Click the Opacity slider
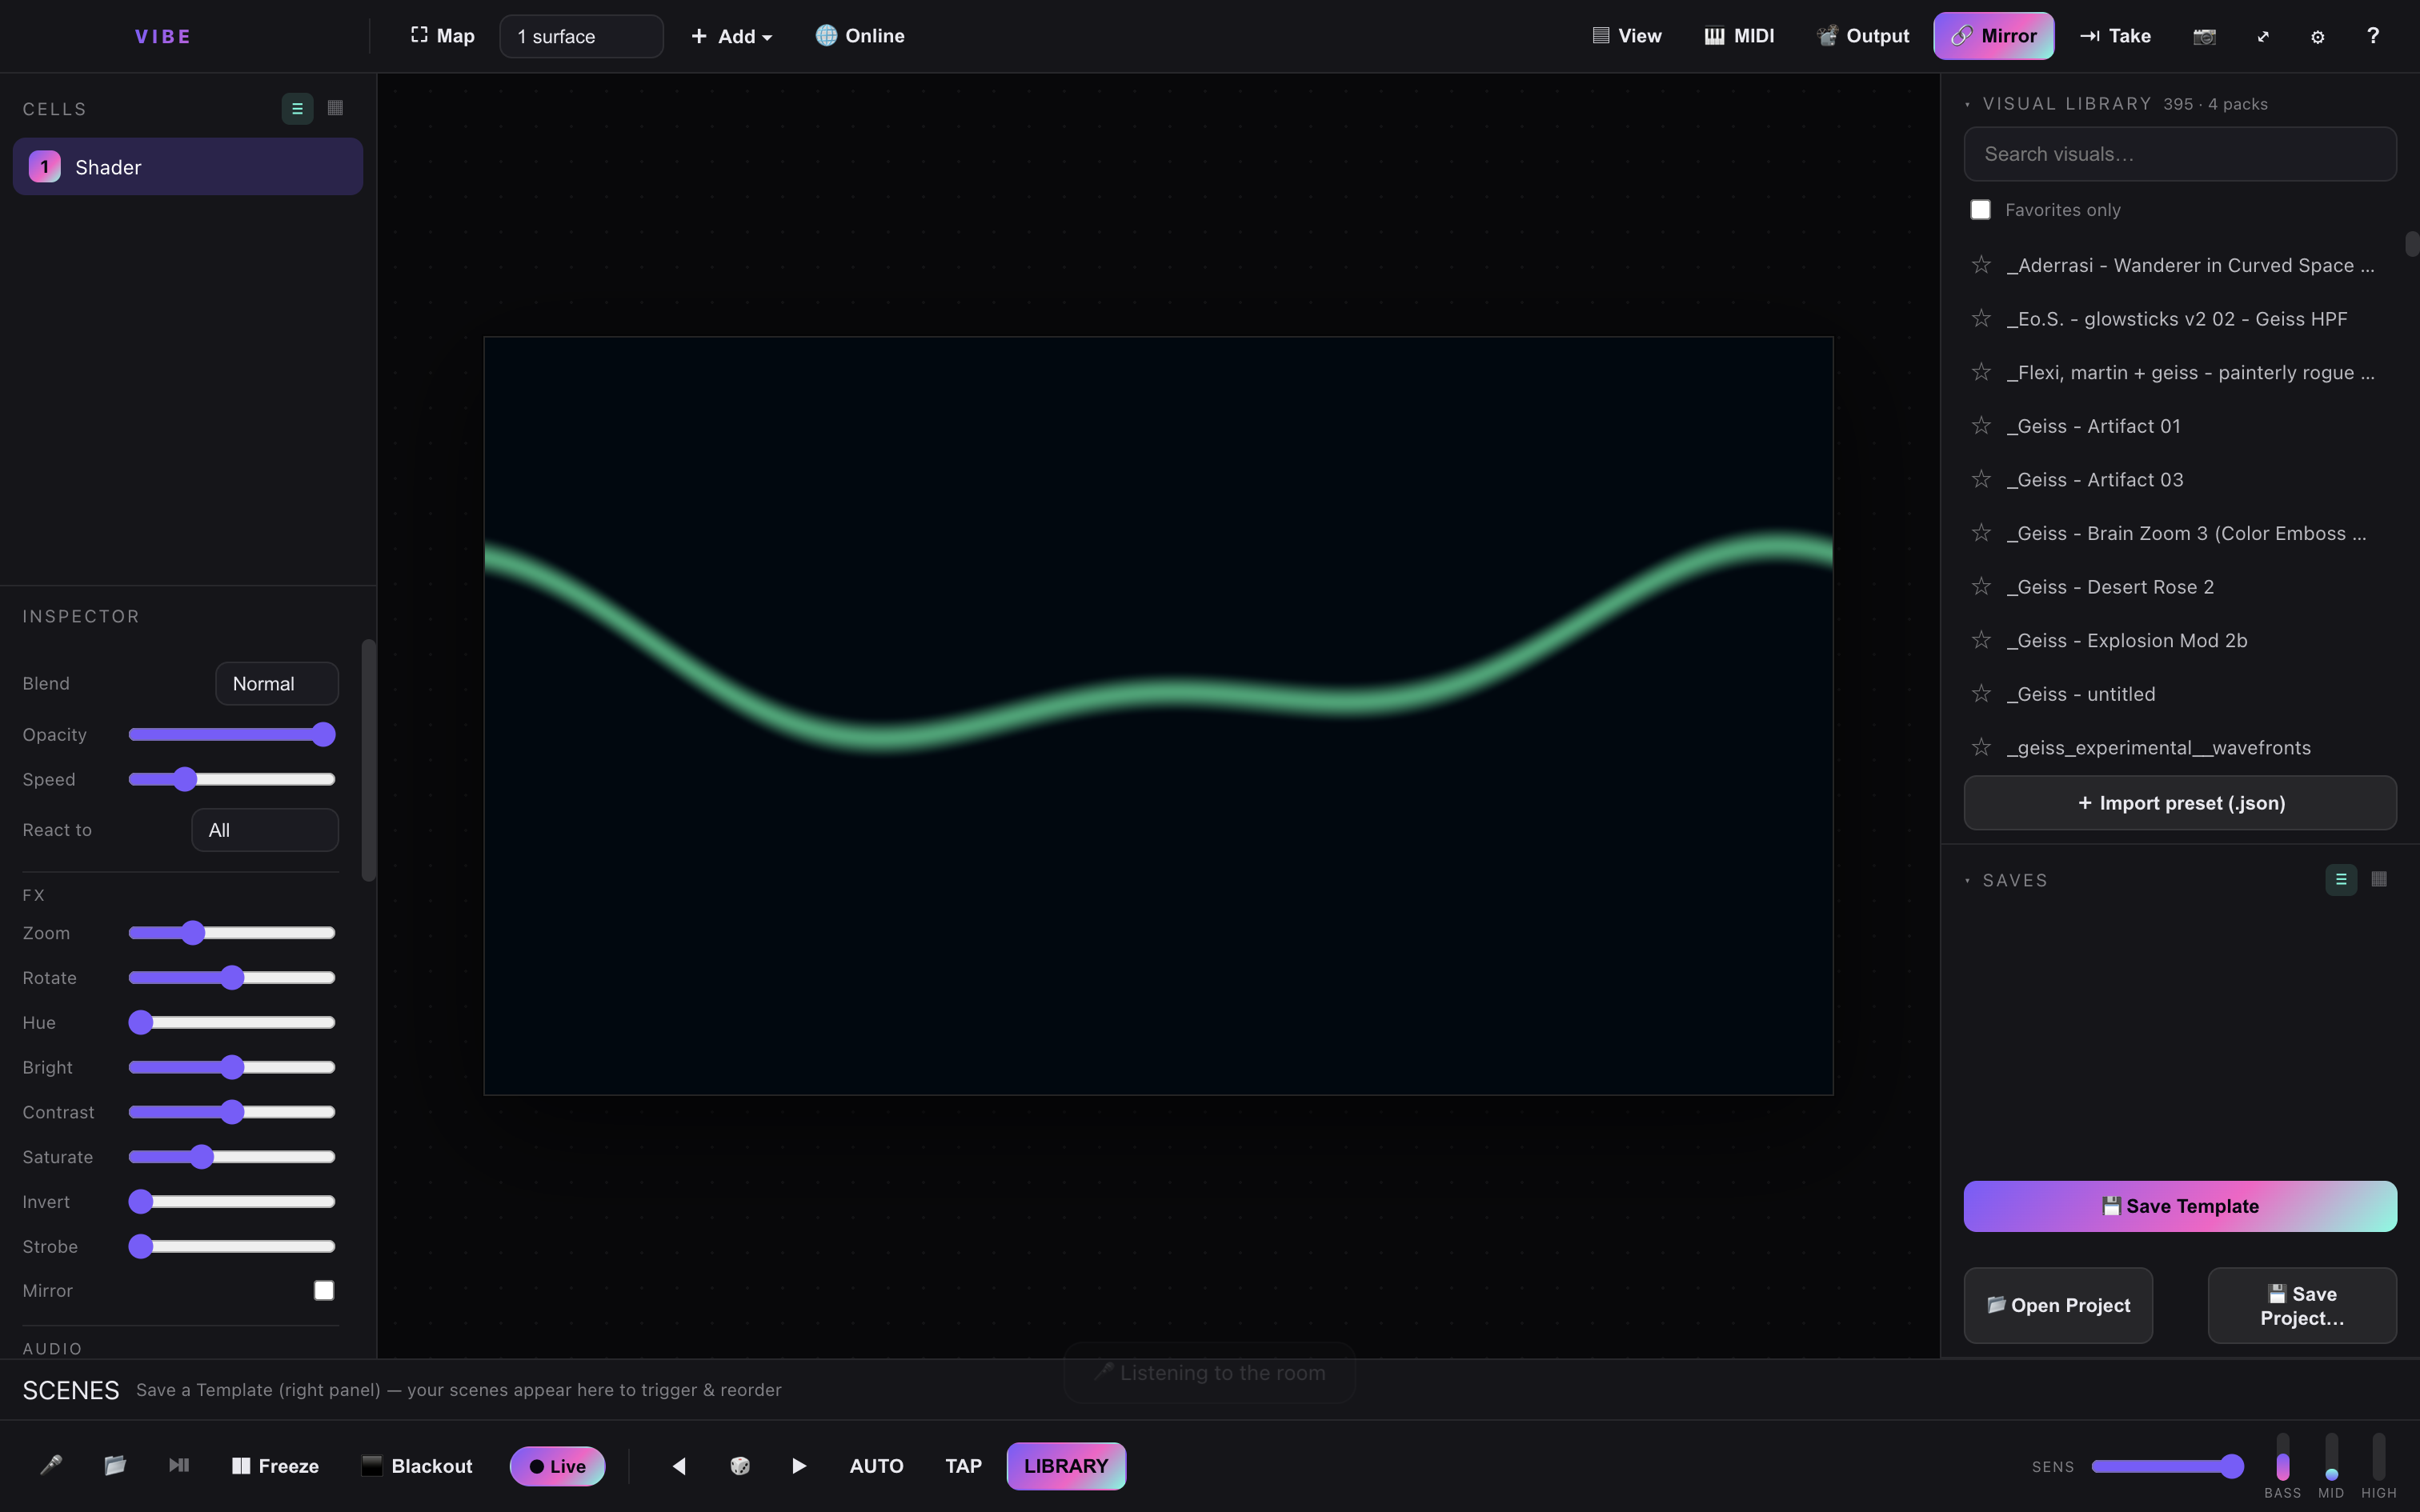This screenshot has width=2420, height=1512. [232, 735]
